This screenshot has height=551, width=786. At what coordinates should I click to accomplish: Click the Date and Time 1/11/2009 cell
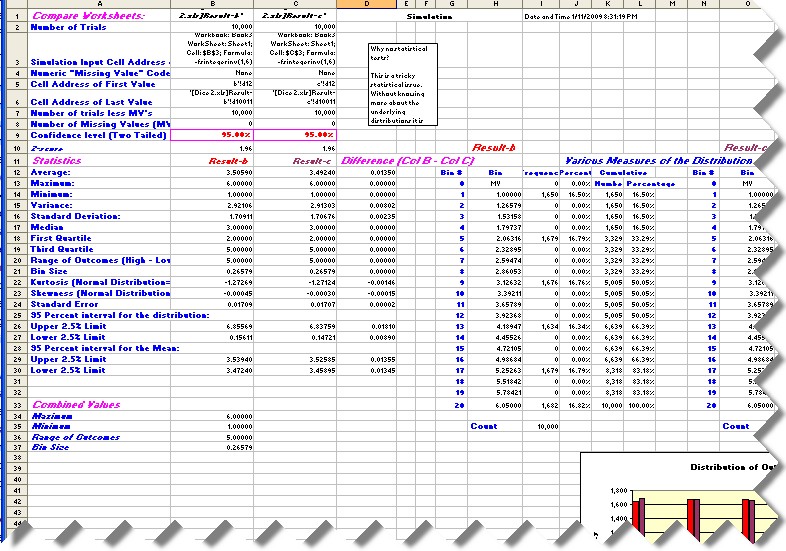tap(581, 17)
